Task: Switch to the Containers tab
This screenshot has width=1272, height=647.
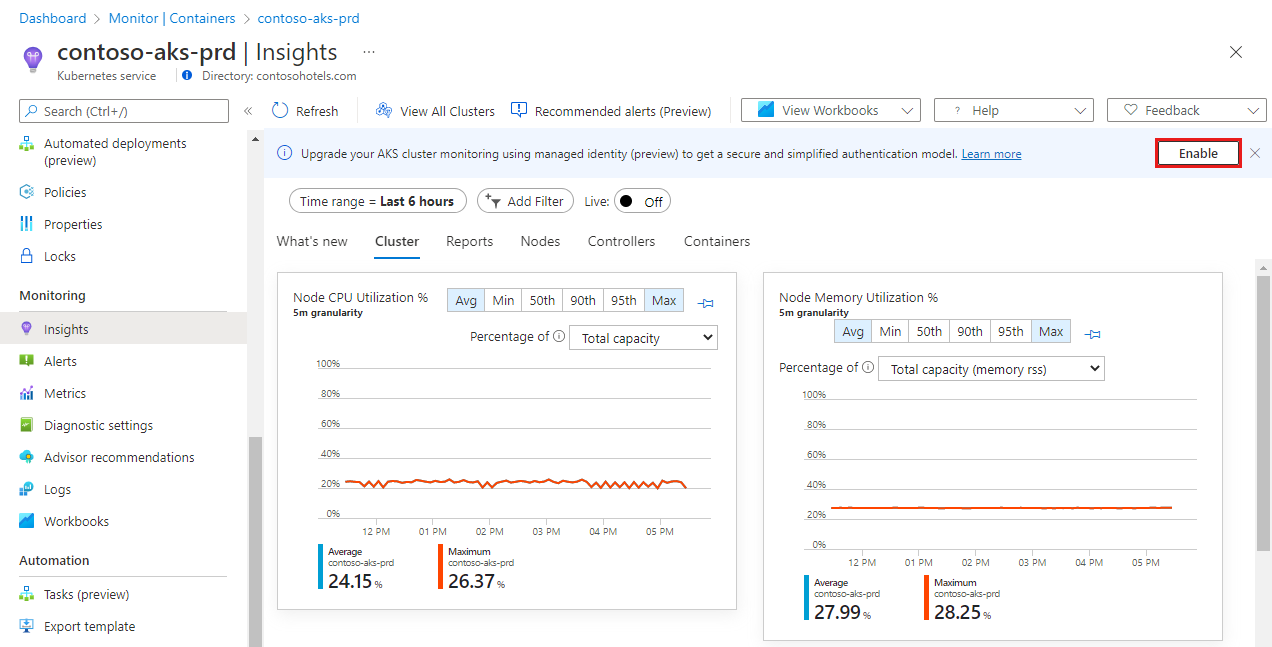Action: 716,241
